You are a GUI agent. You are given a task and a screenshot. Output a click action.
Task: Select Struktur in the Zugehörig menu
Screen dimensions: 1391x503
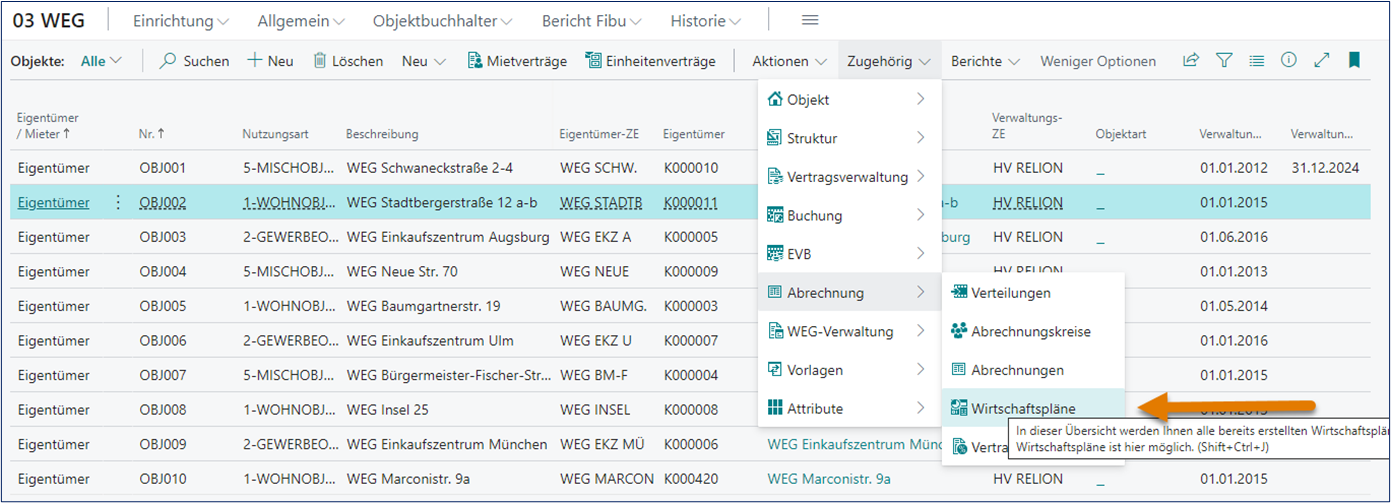849,138
